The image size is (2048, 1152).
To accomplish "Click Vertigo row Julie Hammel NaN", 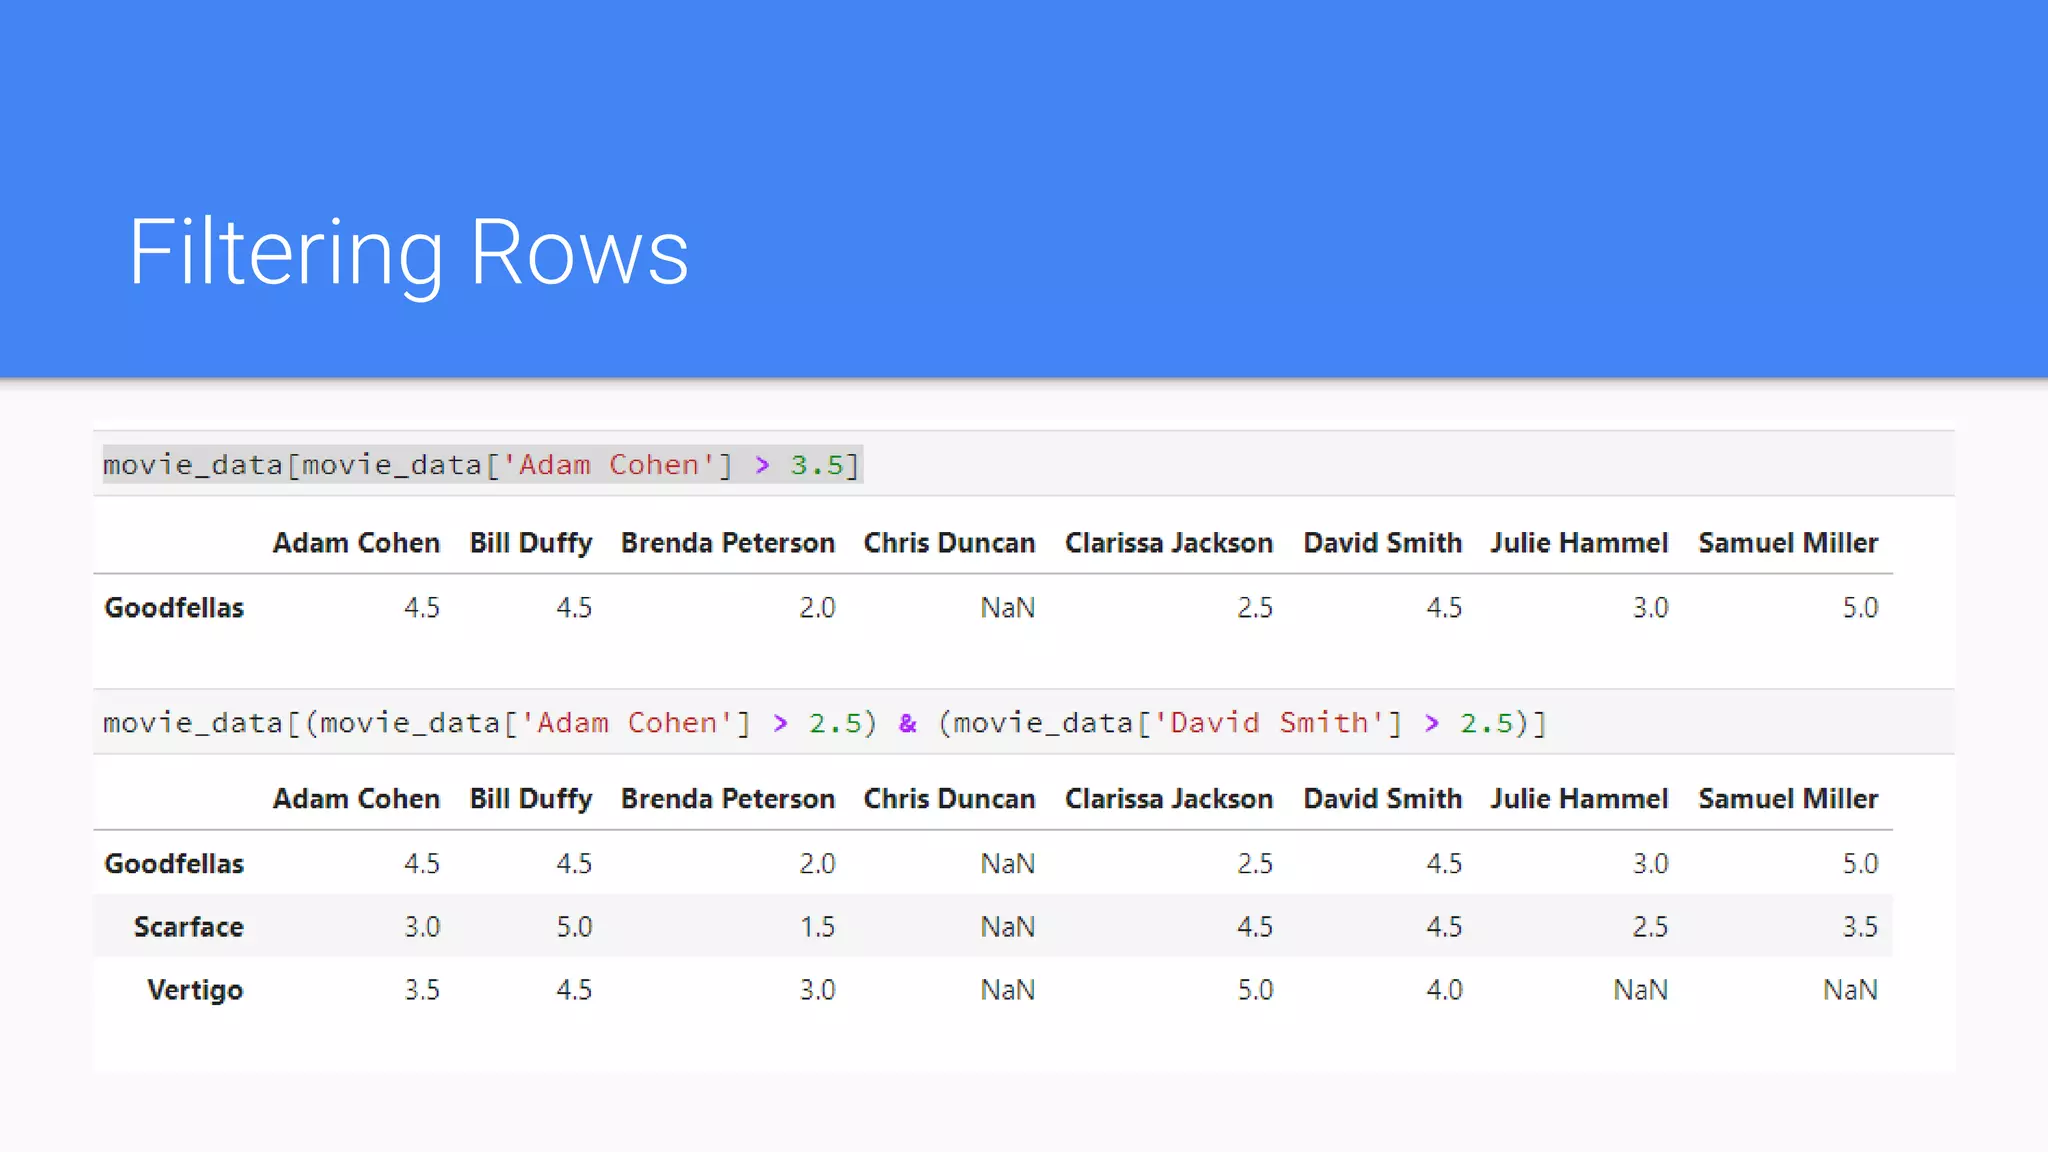I will click(x=1640, y=990).
